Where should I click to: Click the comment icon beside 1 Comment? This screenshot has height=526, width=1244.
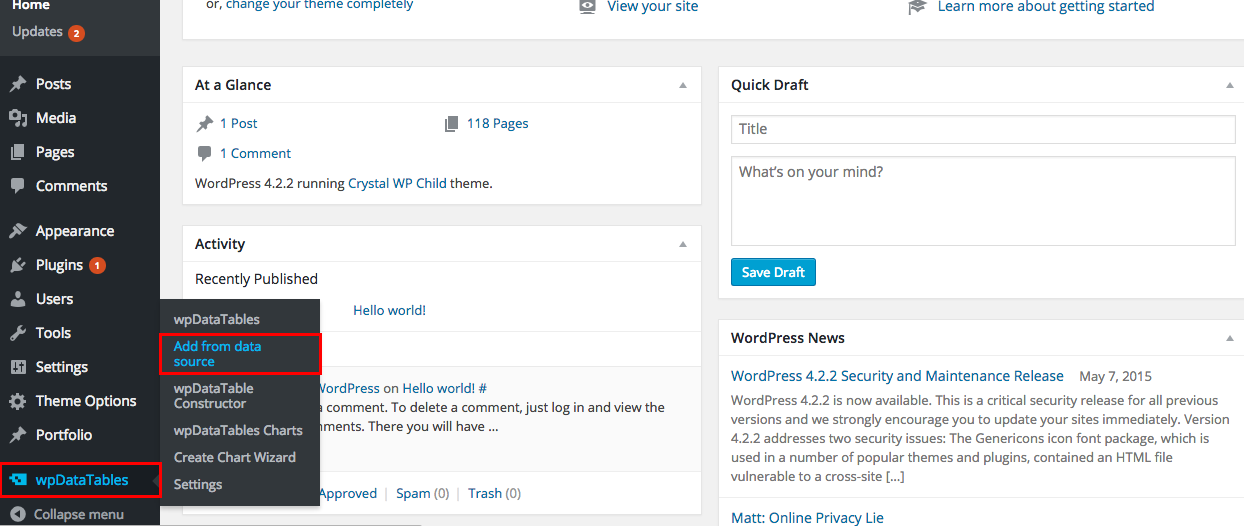pos(204,154)
